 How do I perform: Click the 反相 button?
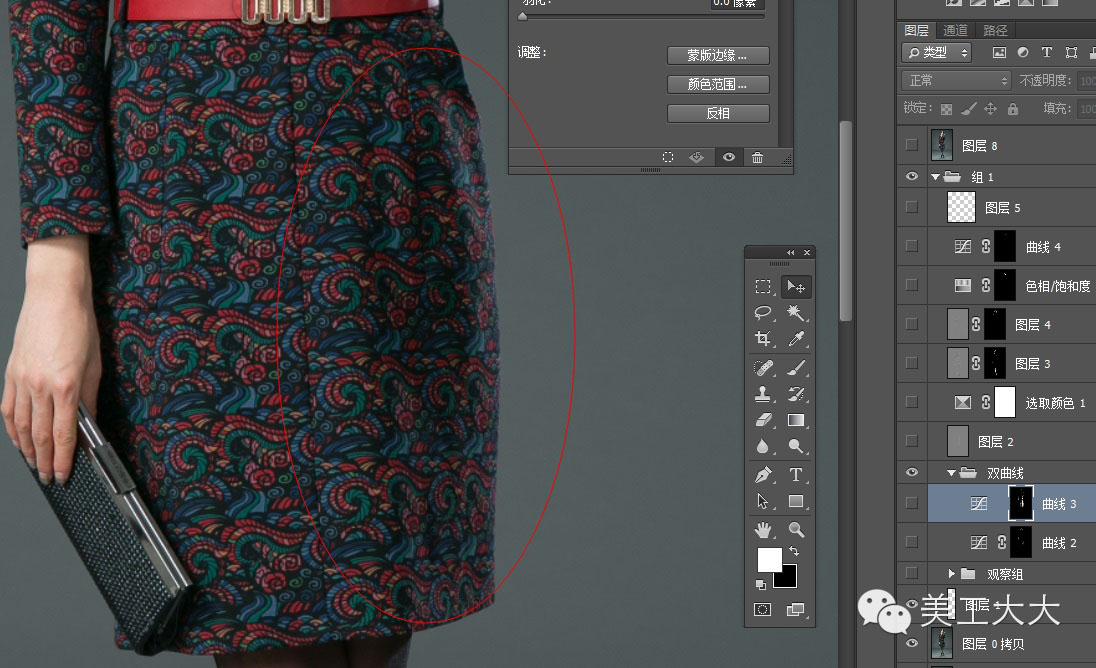coord(718,113)
